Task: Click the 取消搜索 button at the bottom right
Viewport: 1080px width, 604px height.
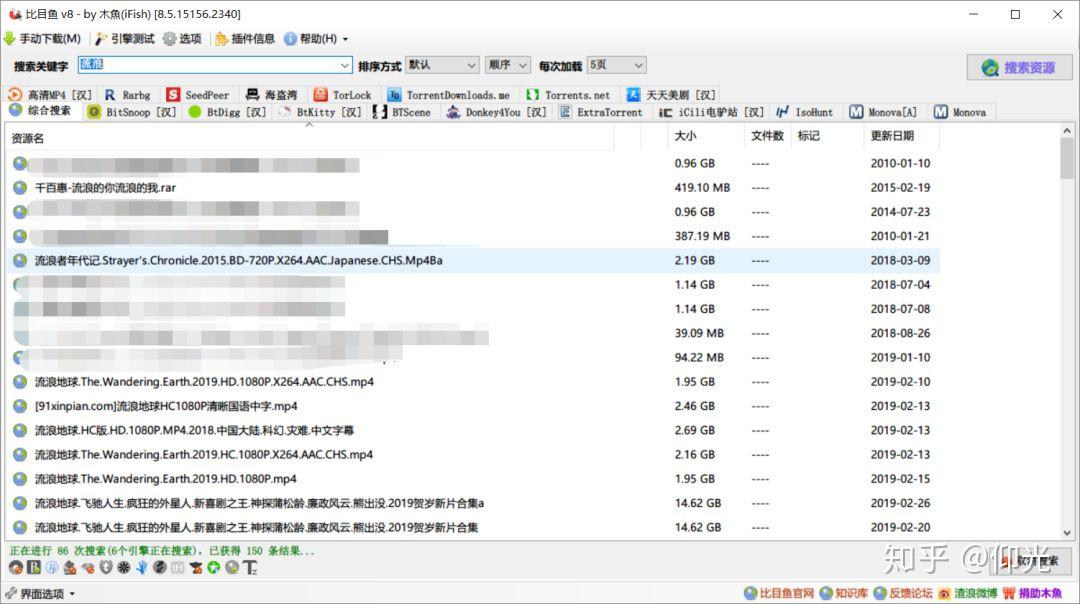Action: 1031,561
